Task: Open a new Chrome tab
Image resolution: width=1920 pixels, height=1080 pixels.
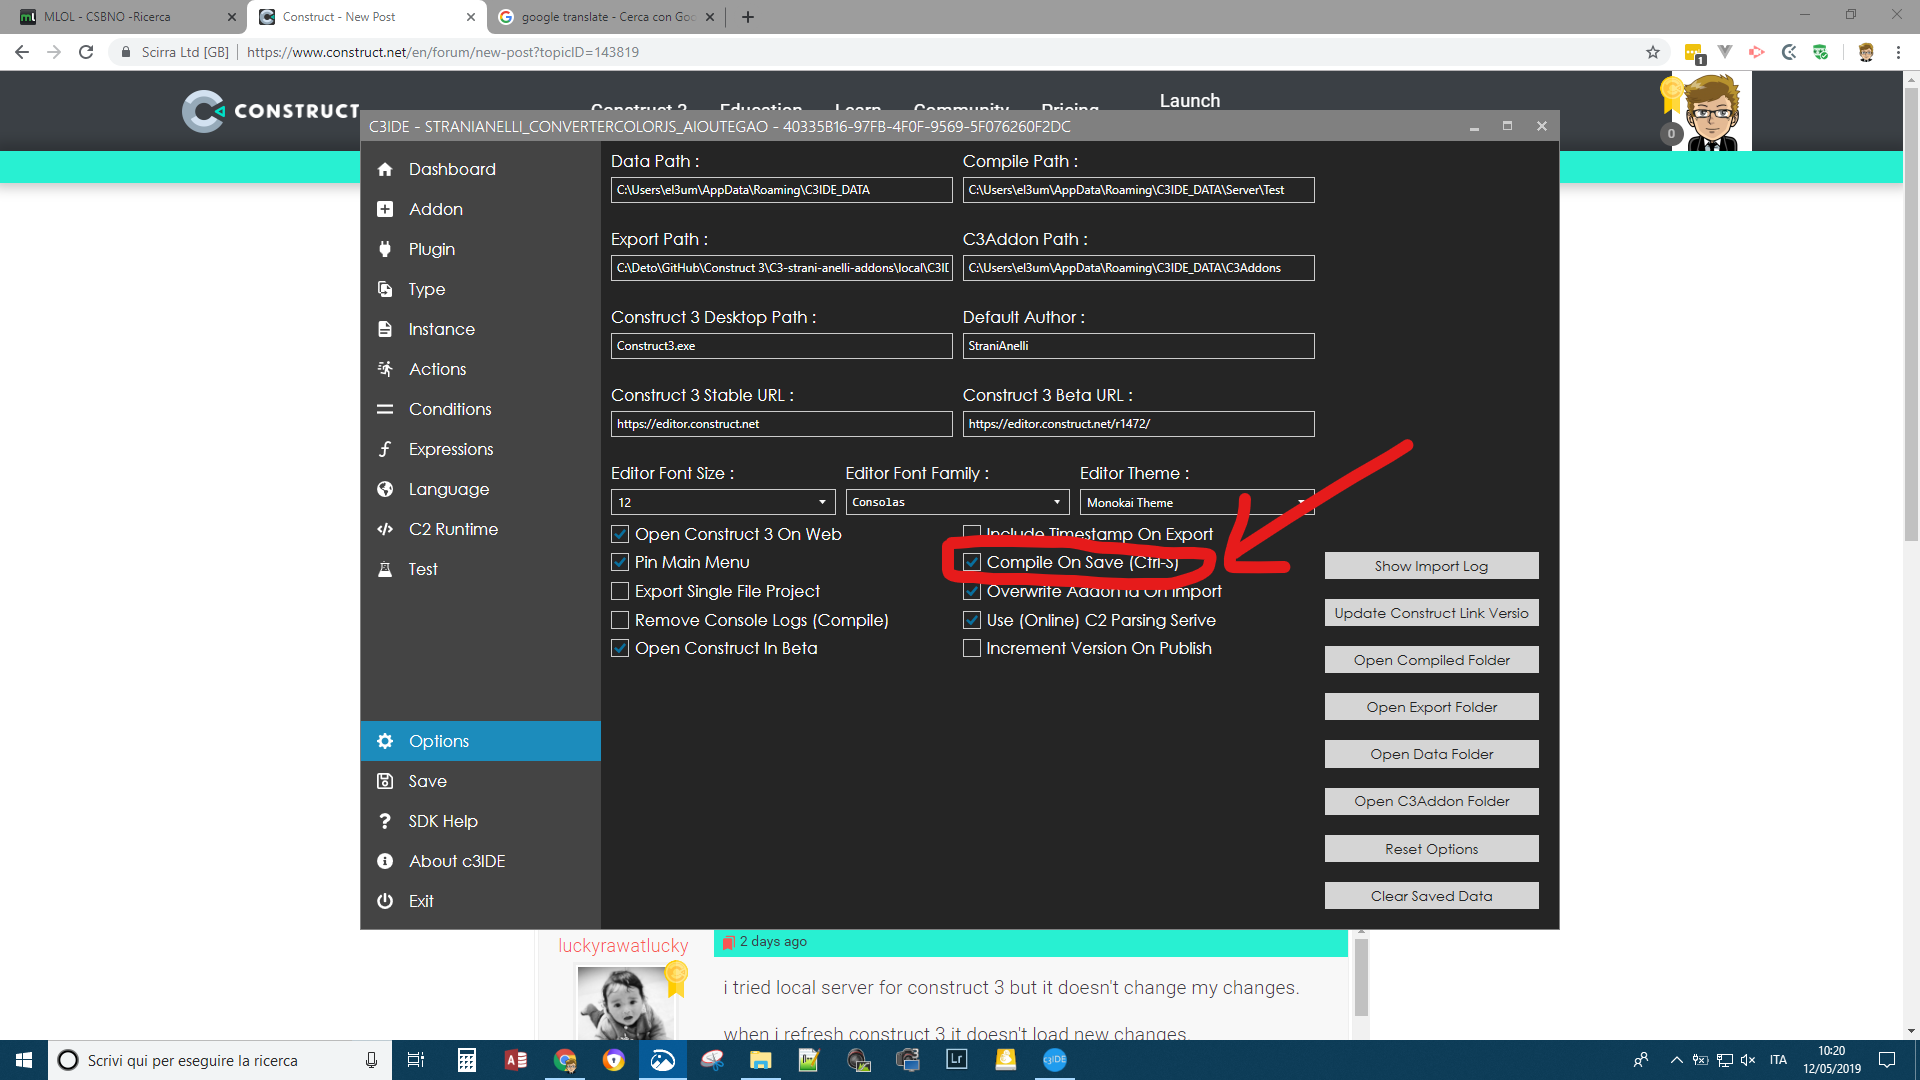Action: click(x=748, y=17)
